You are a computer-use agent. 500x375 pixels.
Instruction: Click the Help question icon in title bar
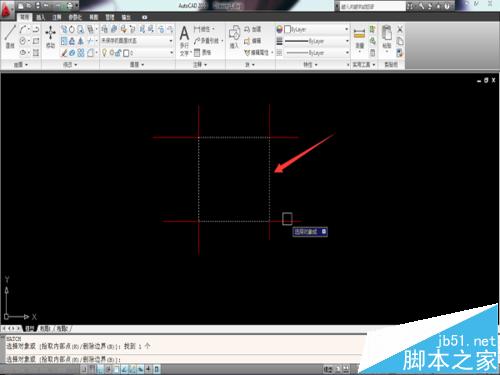446,6
